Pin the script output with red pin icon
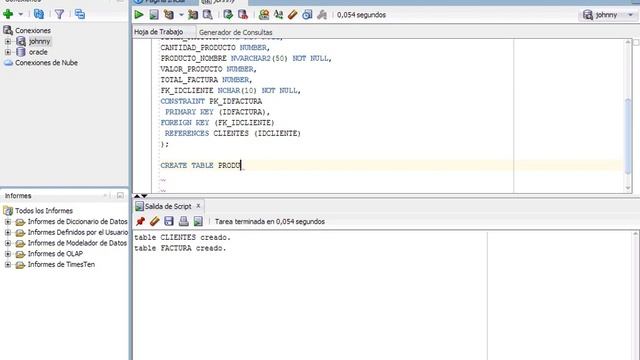640x360 pixels. tap(140, 221)
